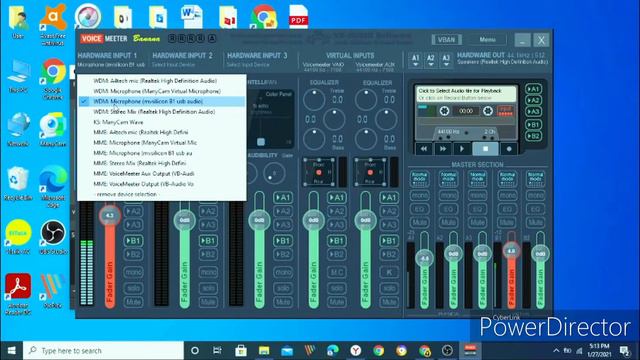Screen dimensions: 640x360
Task: Open the PDF file on desktop
Action: [298, 17]
